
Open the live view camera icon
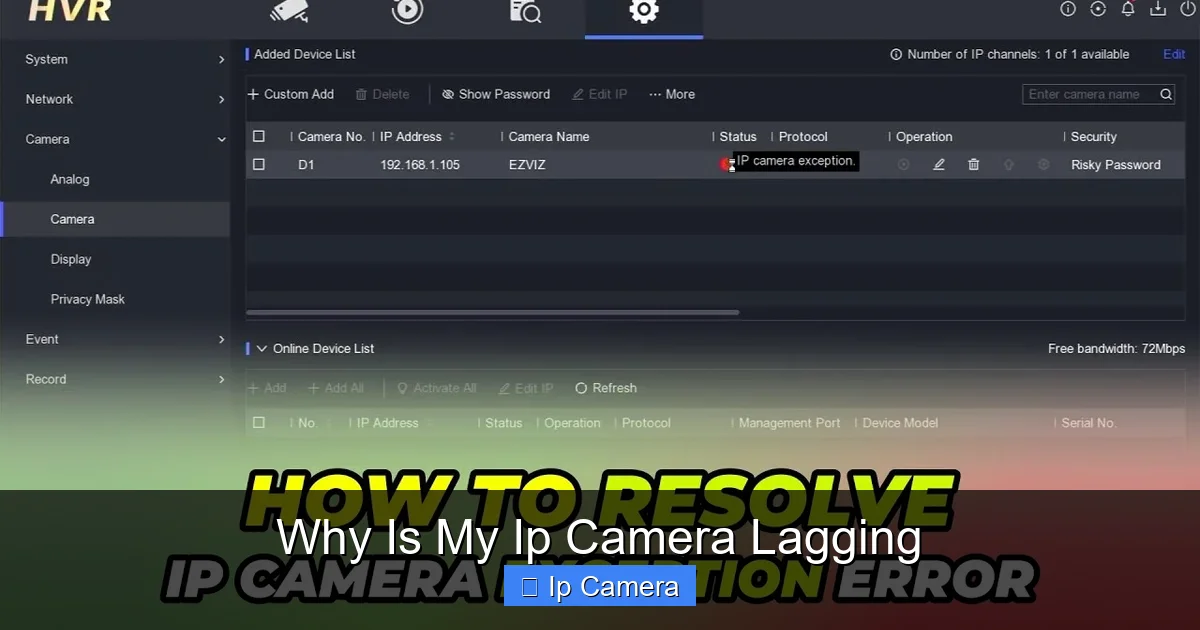(x=289, y=11)
